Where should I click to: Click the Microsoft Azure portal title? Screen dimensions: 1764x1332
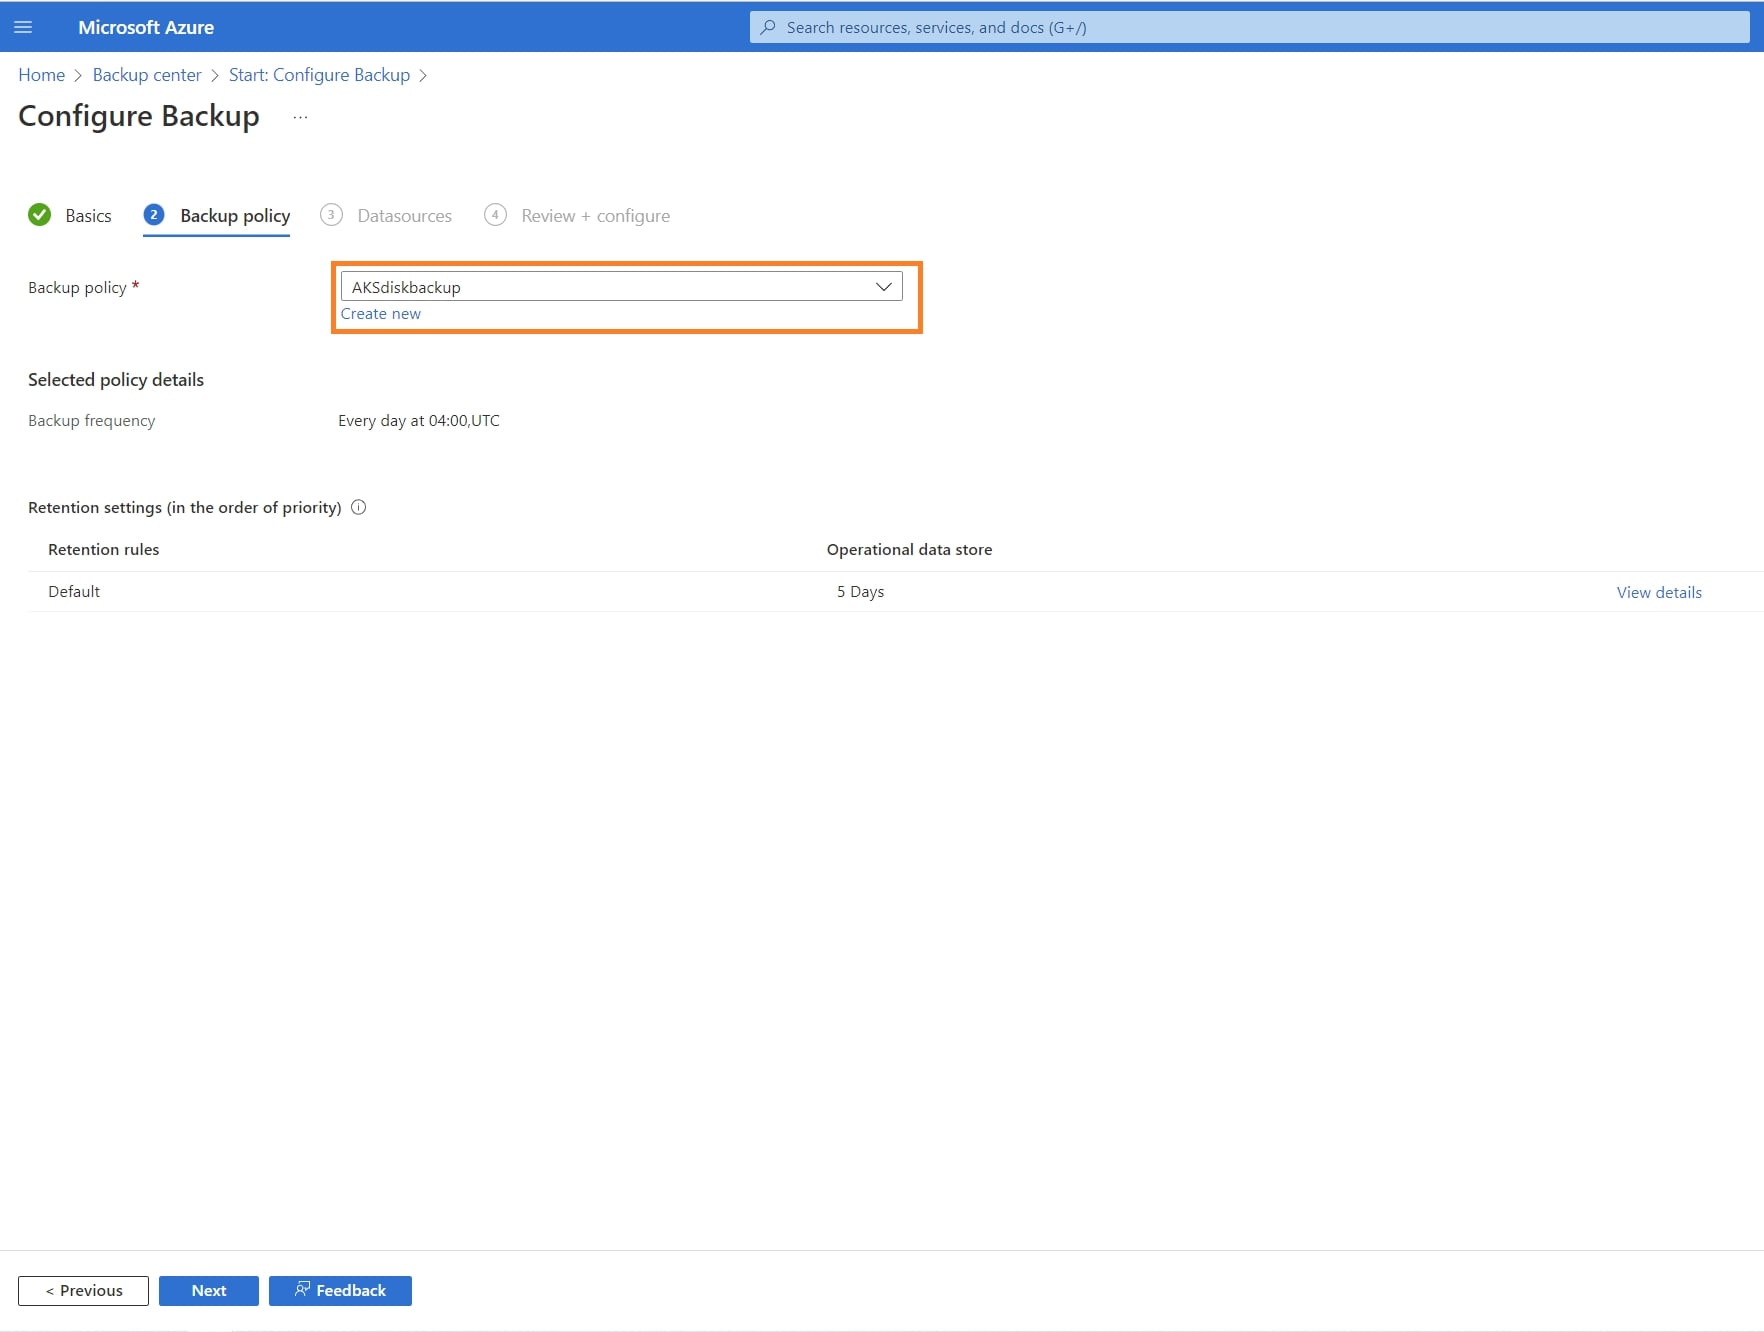click(146, 27)
